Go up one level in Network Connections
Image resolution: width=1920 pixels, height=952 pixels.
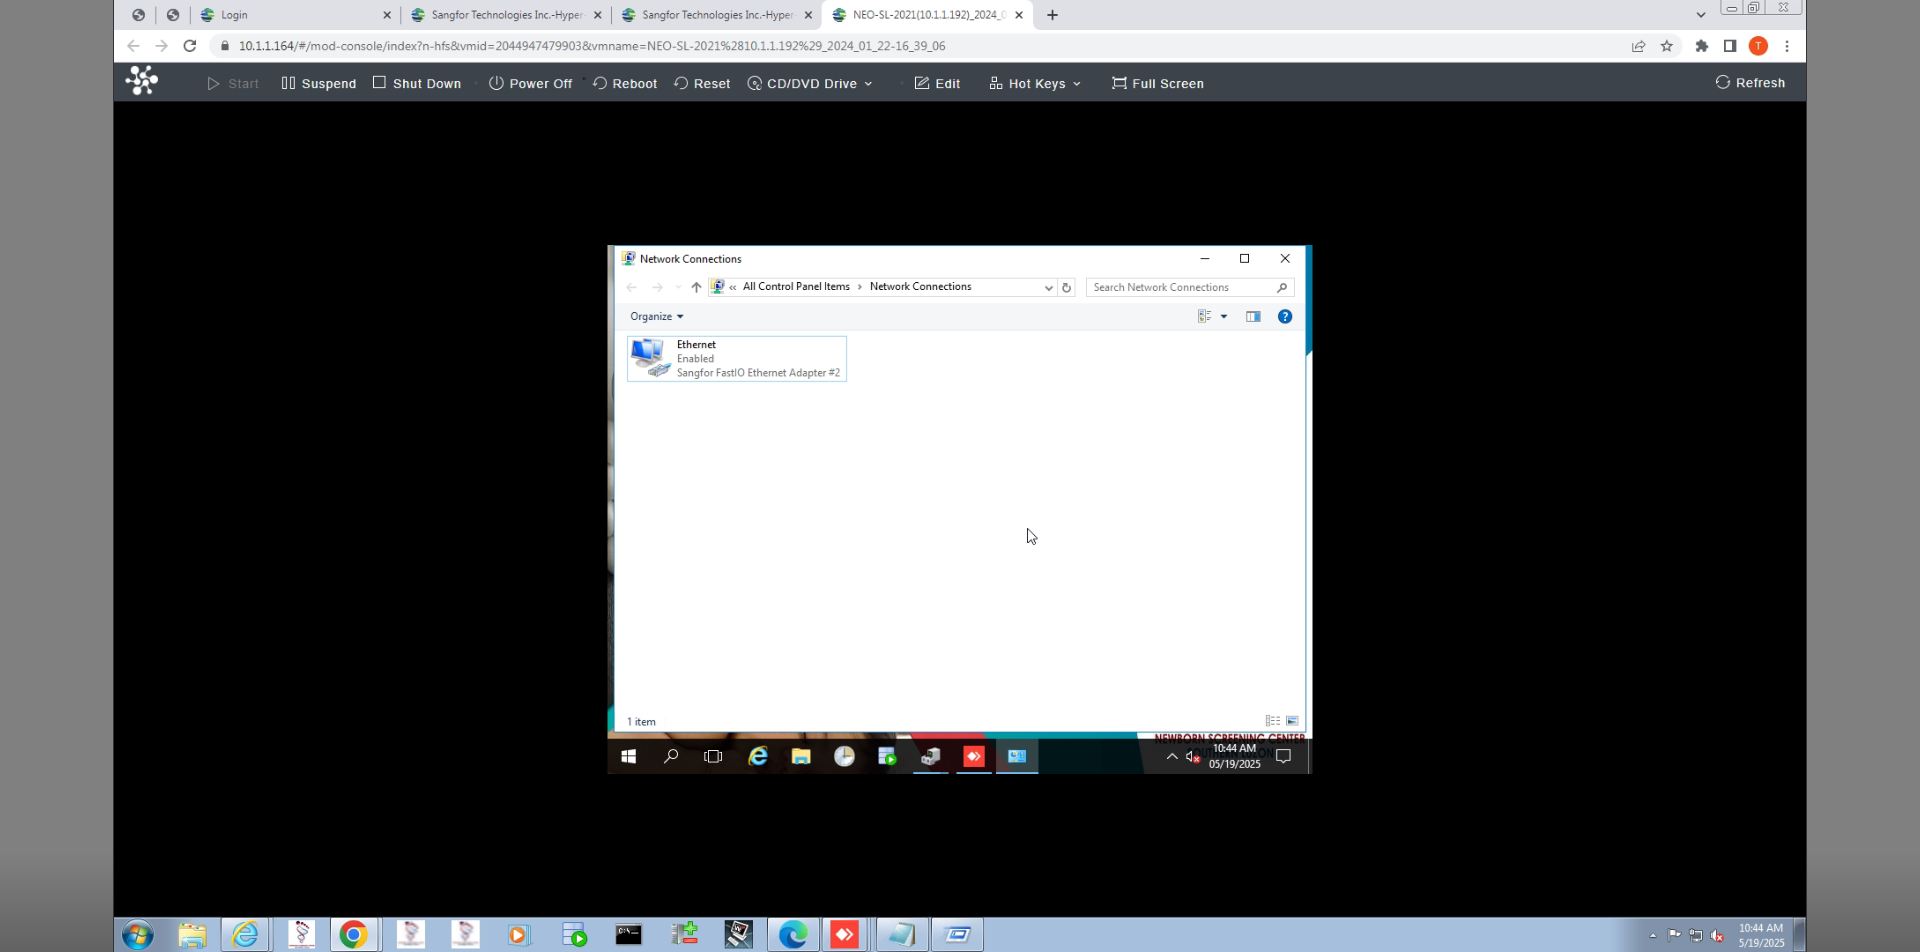tap(696, 287)
